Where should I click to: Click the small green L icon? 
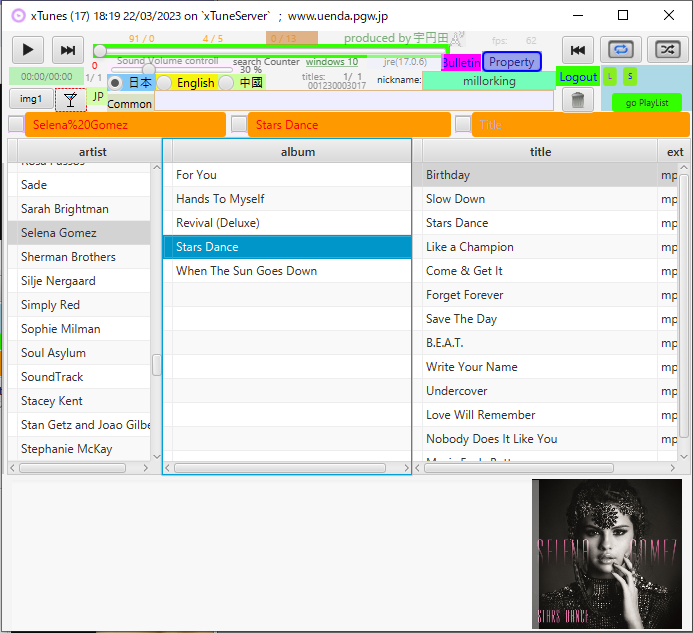[610, 76]
